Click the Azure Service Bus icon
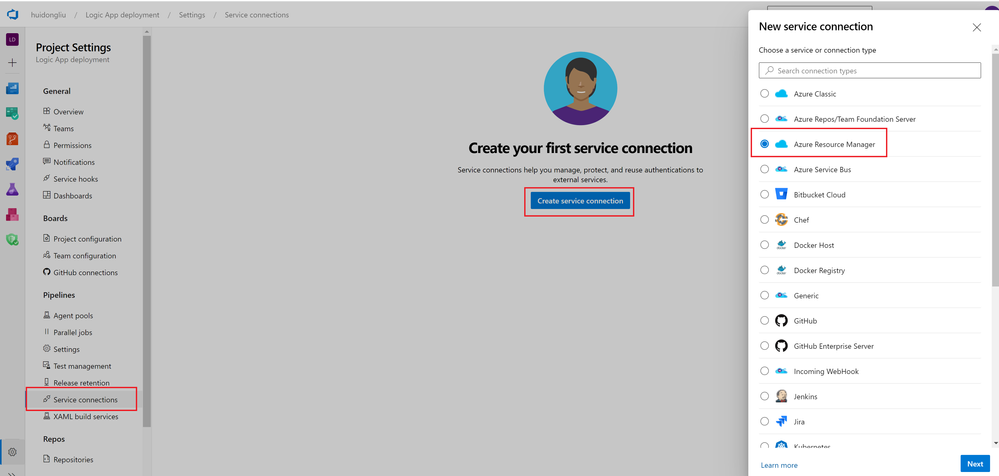 pyautogui.click(x=781, y=169)
